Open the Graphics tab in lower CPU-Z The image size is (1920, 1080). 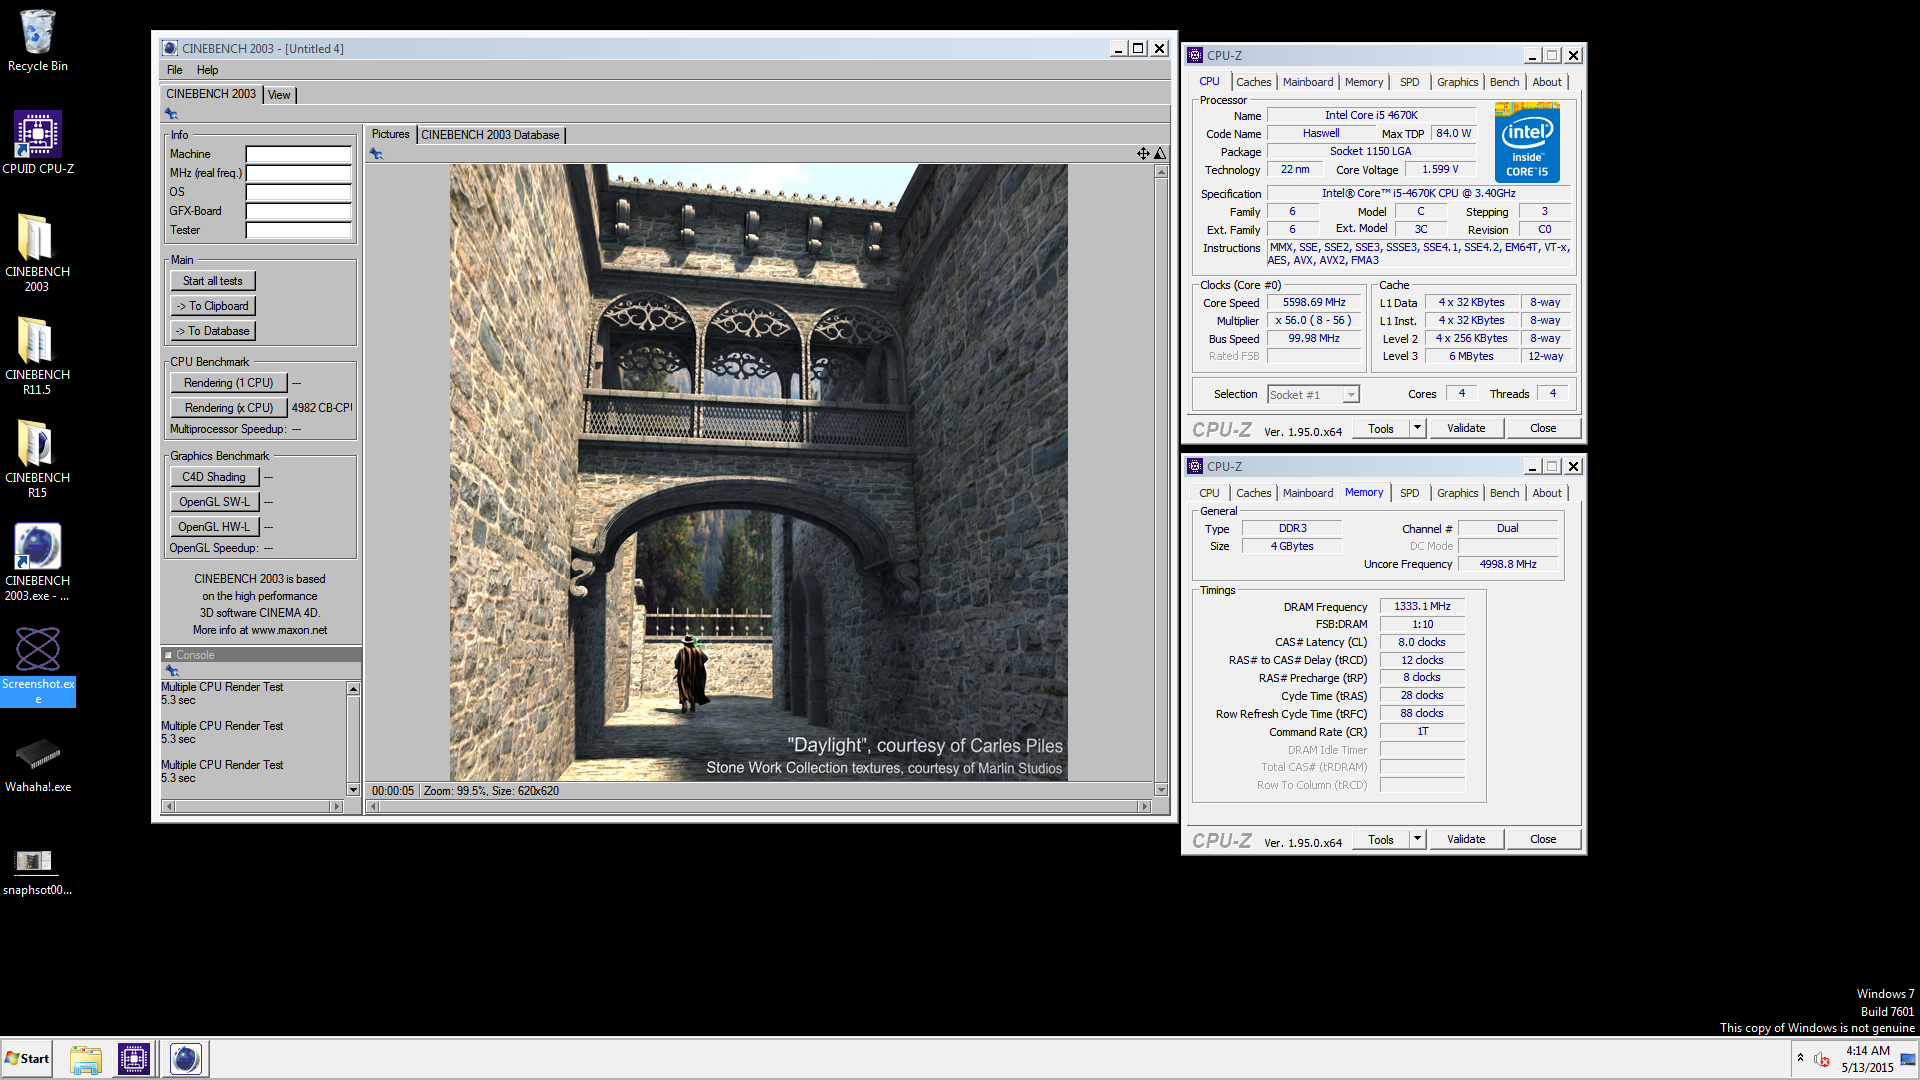(1457, 493)
